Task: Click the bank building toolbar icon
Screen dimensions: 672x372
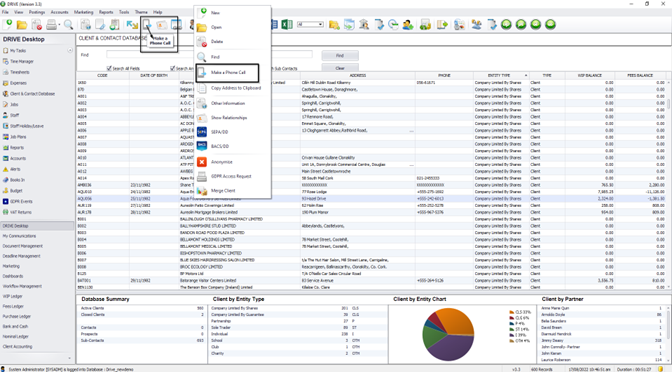Action: click(364, 24)
